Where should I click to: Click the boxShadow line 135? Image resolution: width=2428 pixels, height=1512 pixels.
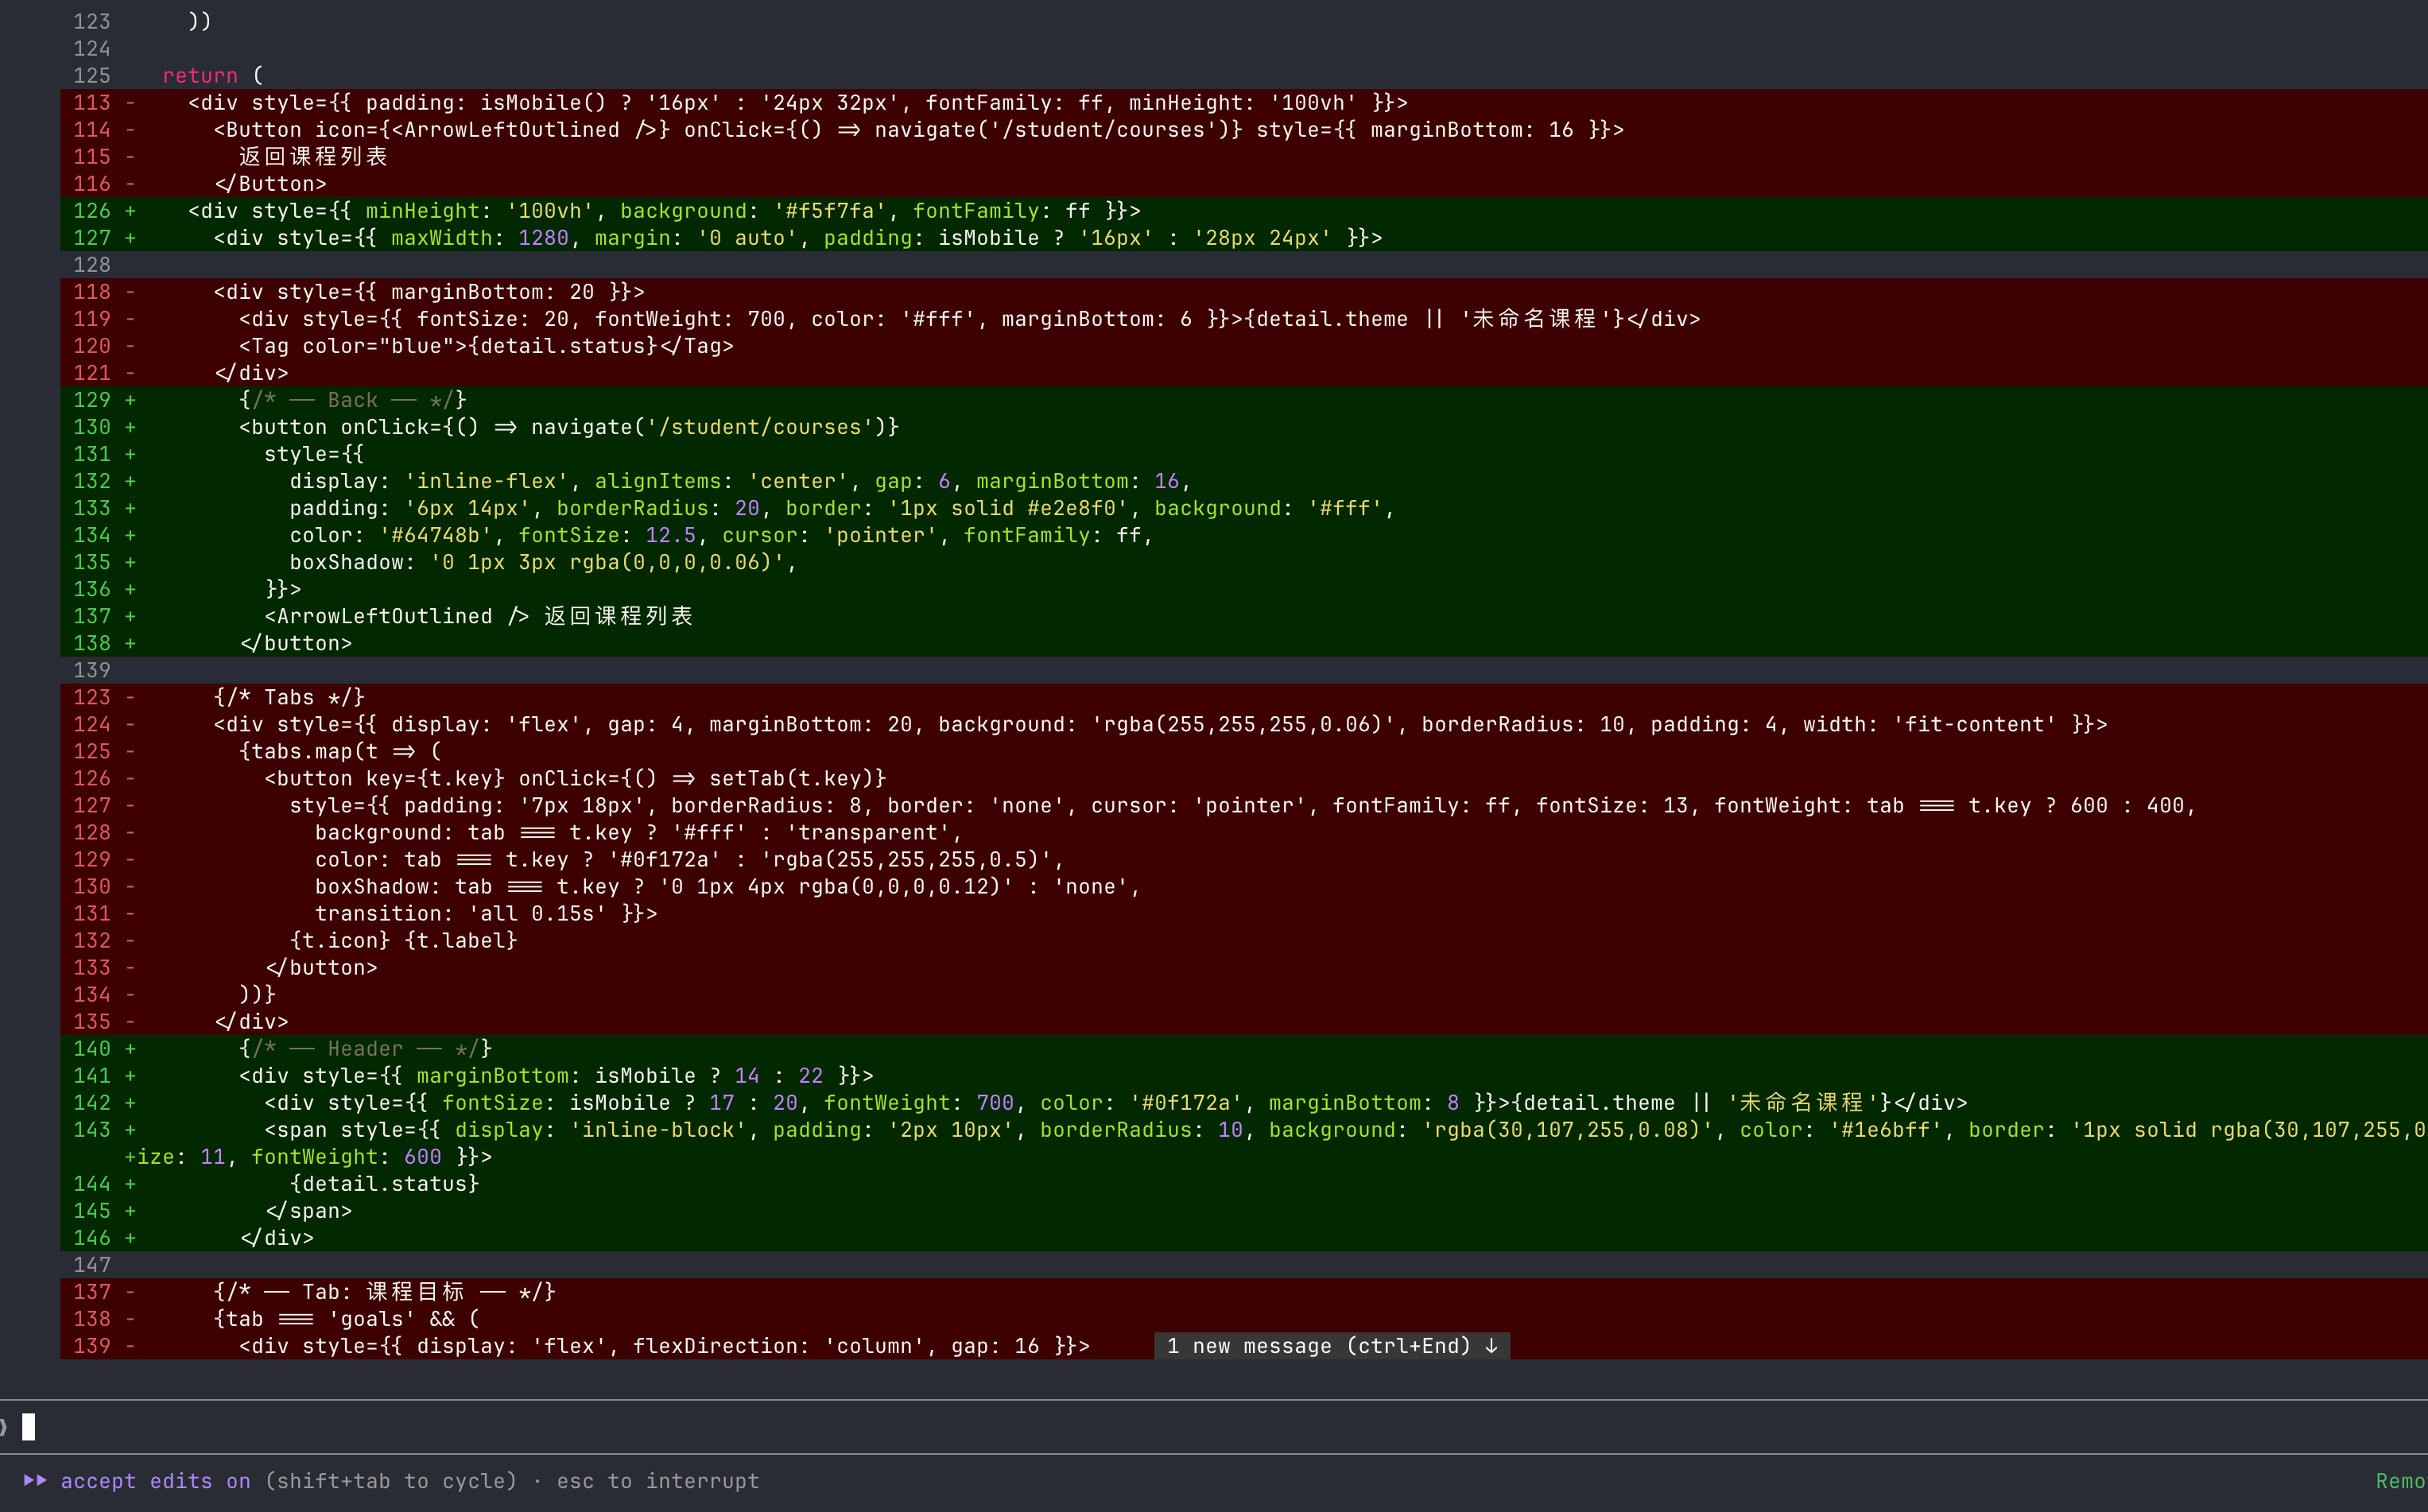1244,562
